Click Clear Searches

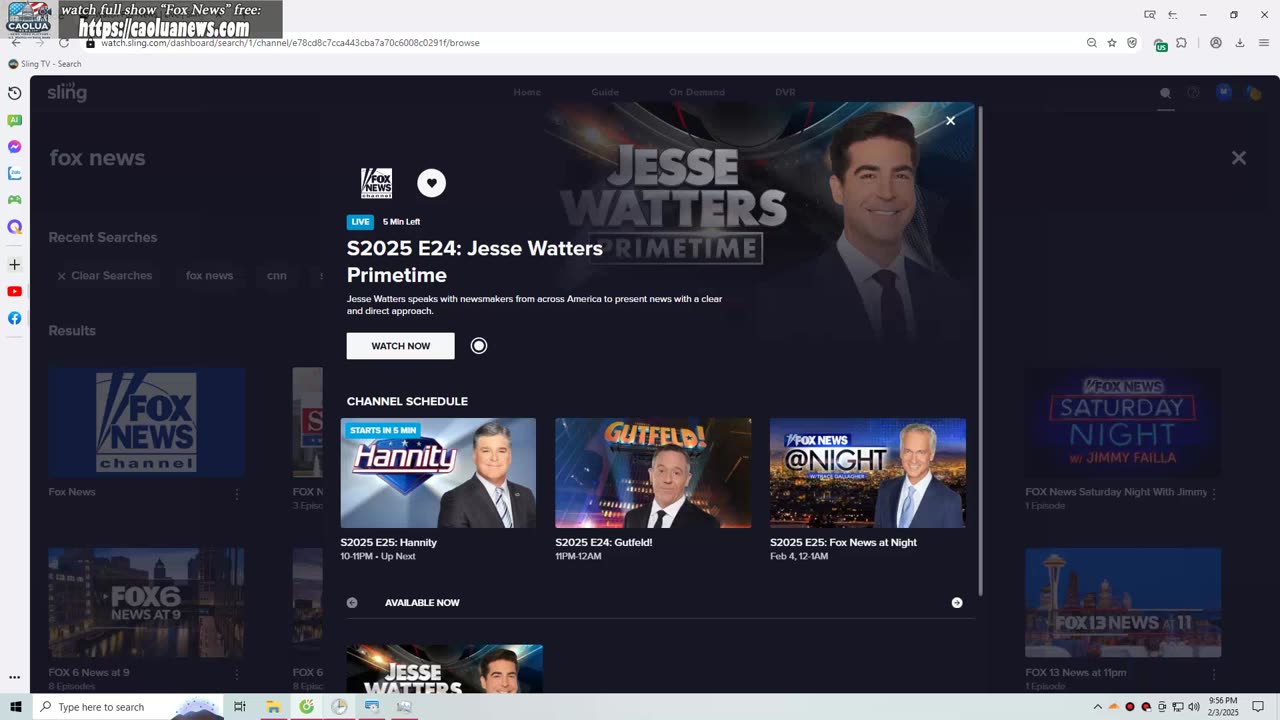click(x=104, y=276)
